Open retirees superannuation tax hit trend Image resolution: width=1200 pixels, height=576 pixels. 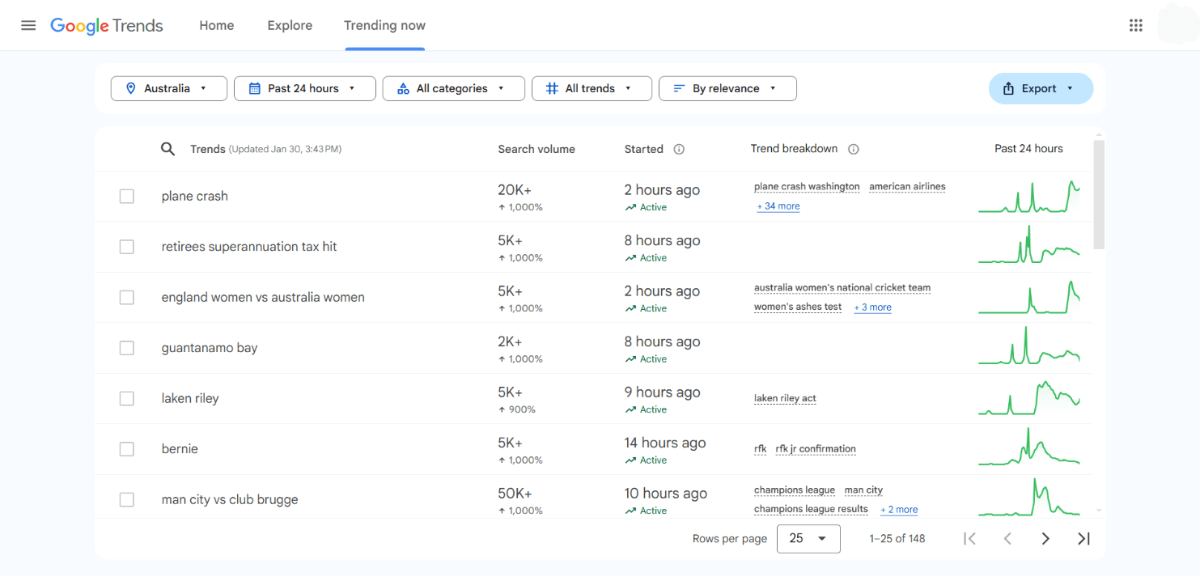[249, 246]
